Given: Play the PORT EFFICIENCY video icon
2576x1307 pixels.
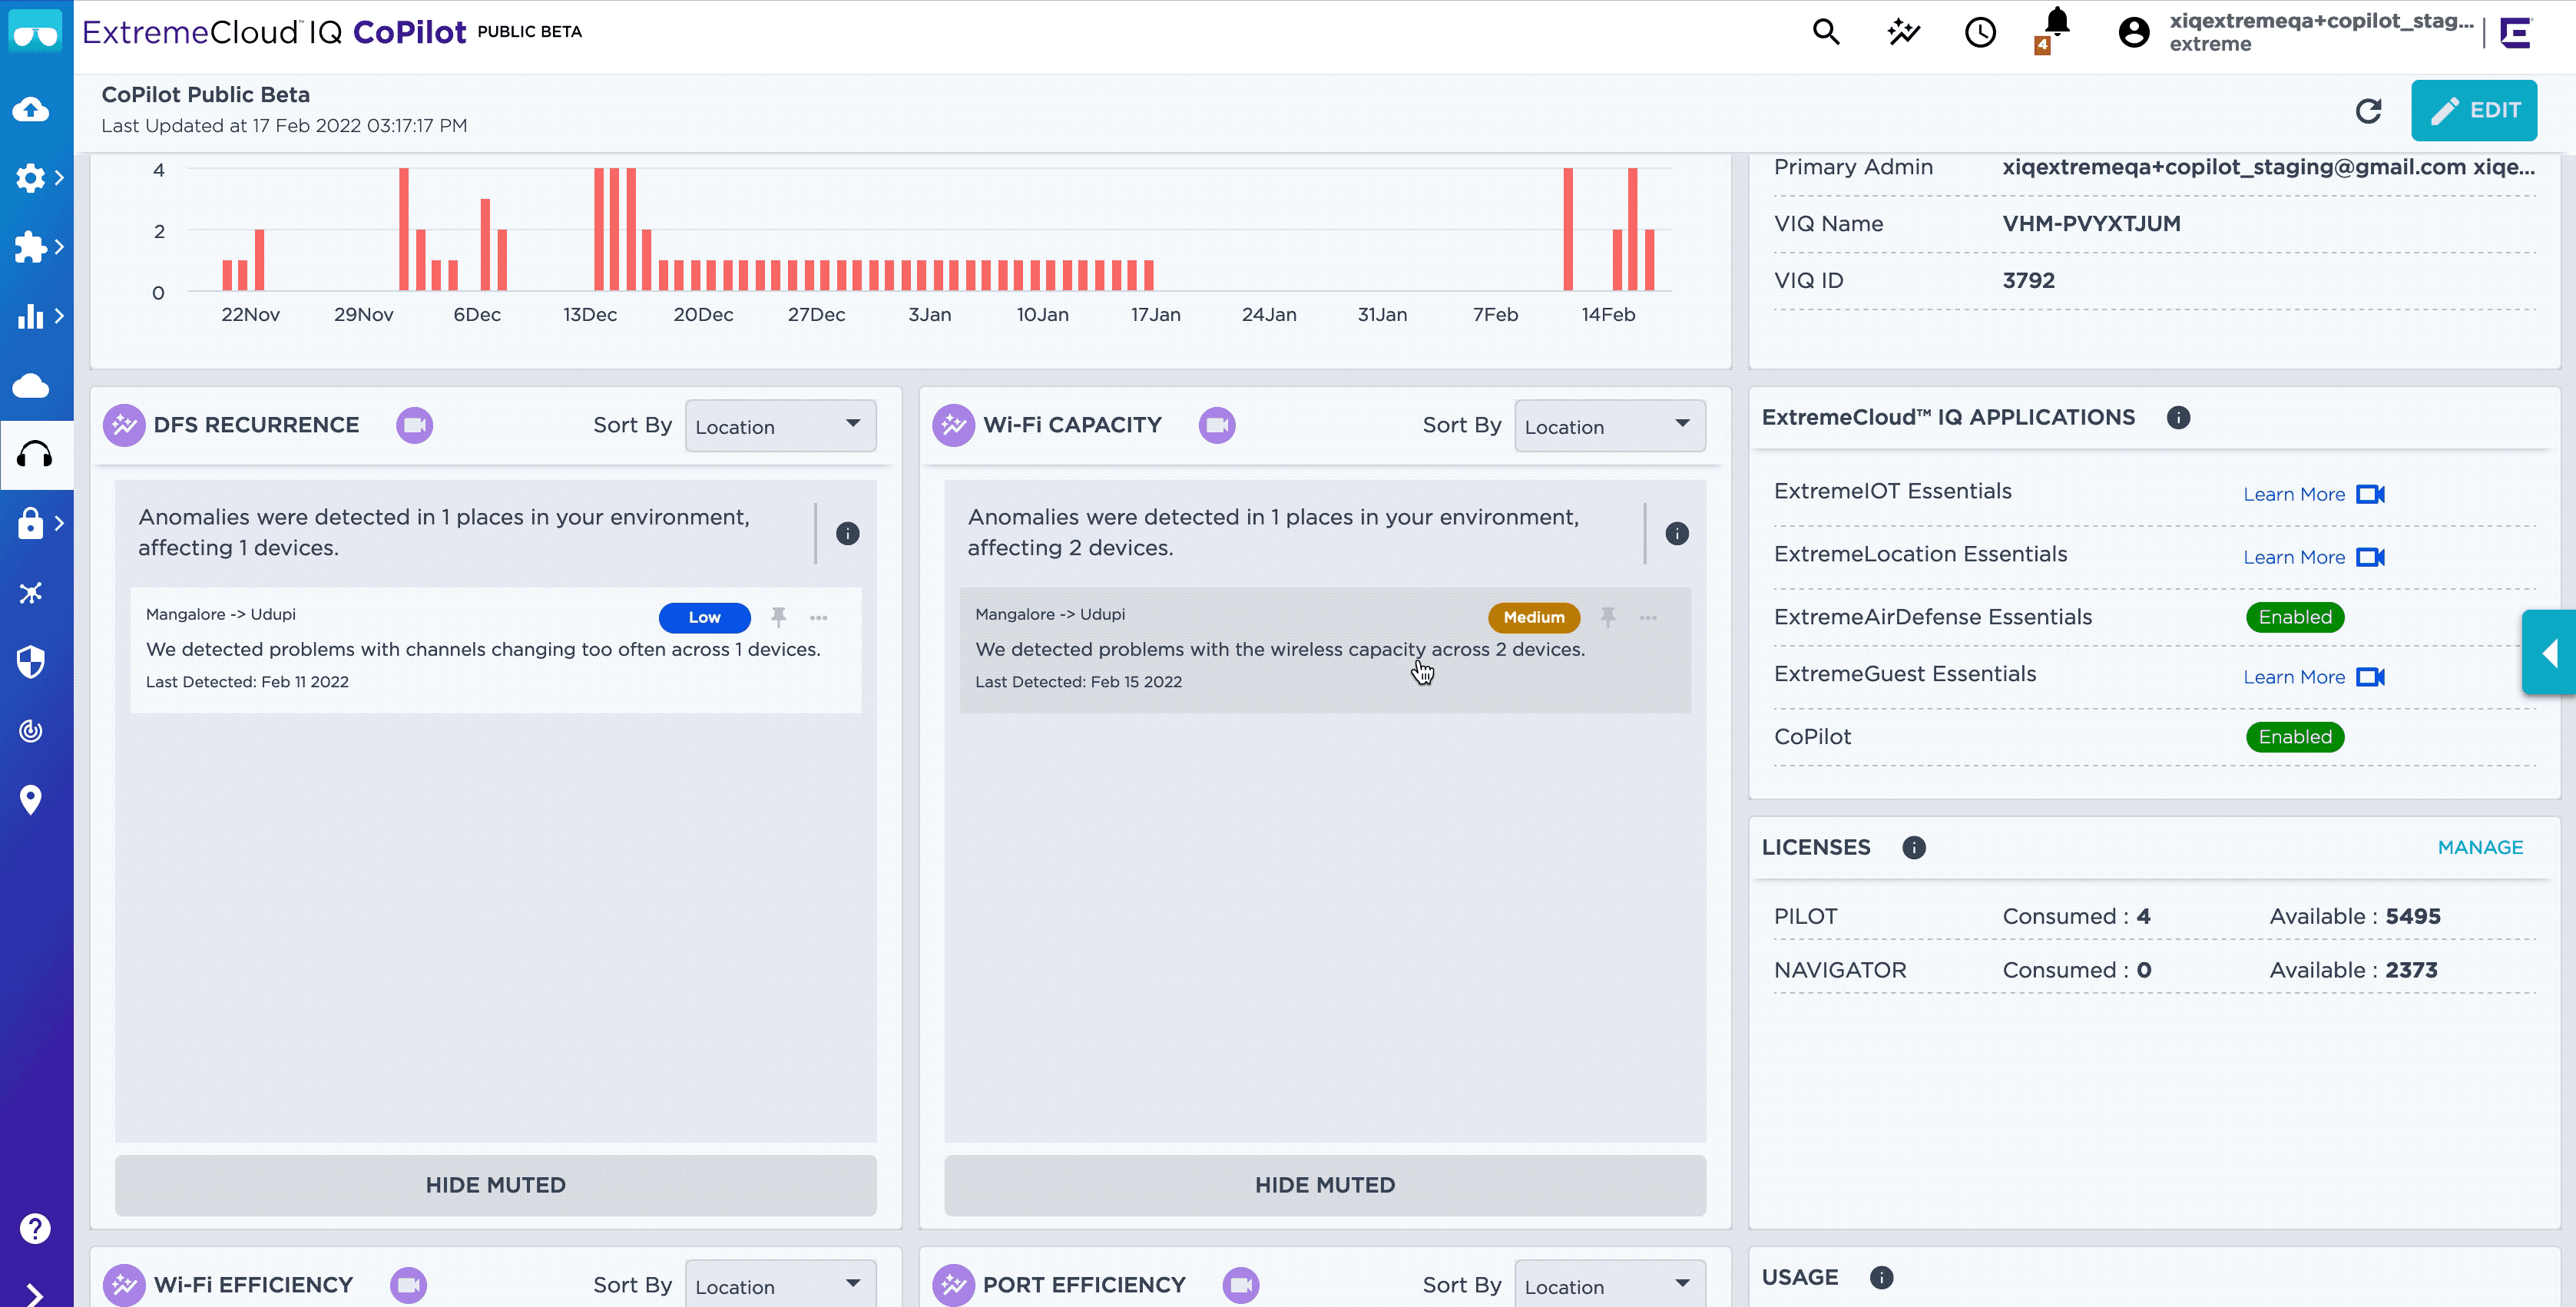Looking at the screenshot, I should pyautogui.click(x=1241, y=1285).
